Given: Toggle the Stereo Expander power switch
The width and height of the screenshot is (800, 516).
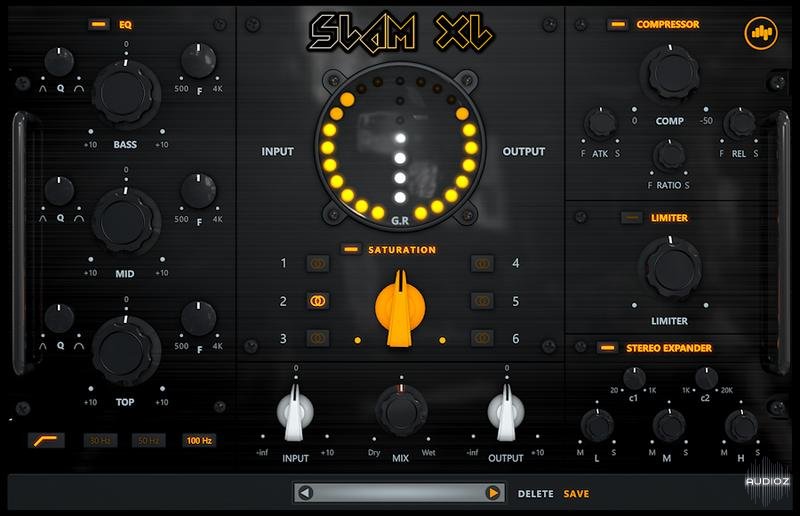Looking at the screenshot, I should click(607, 348).
